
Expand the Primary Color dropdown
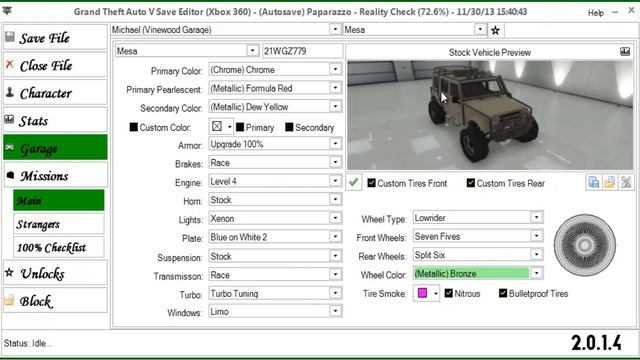pyautogui.click(x=335, y=69)
